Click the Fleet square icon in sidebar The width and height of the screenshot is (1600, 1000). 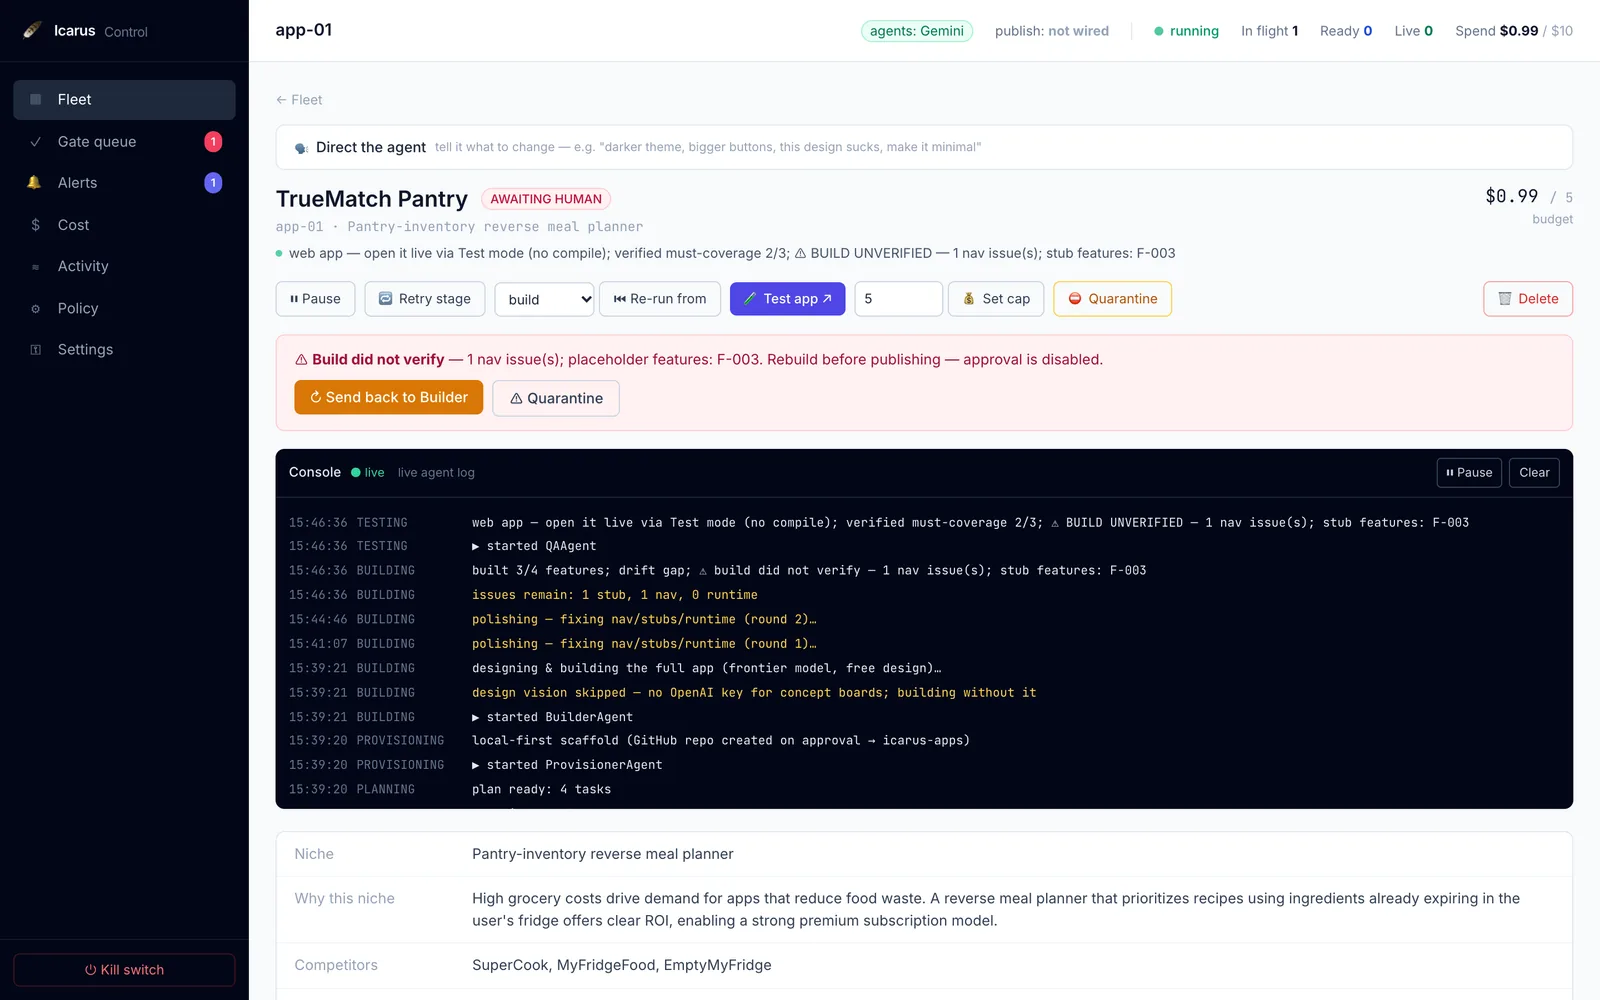36,100
